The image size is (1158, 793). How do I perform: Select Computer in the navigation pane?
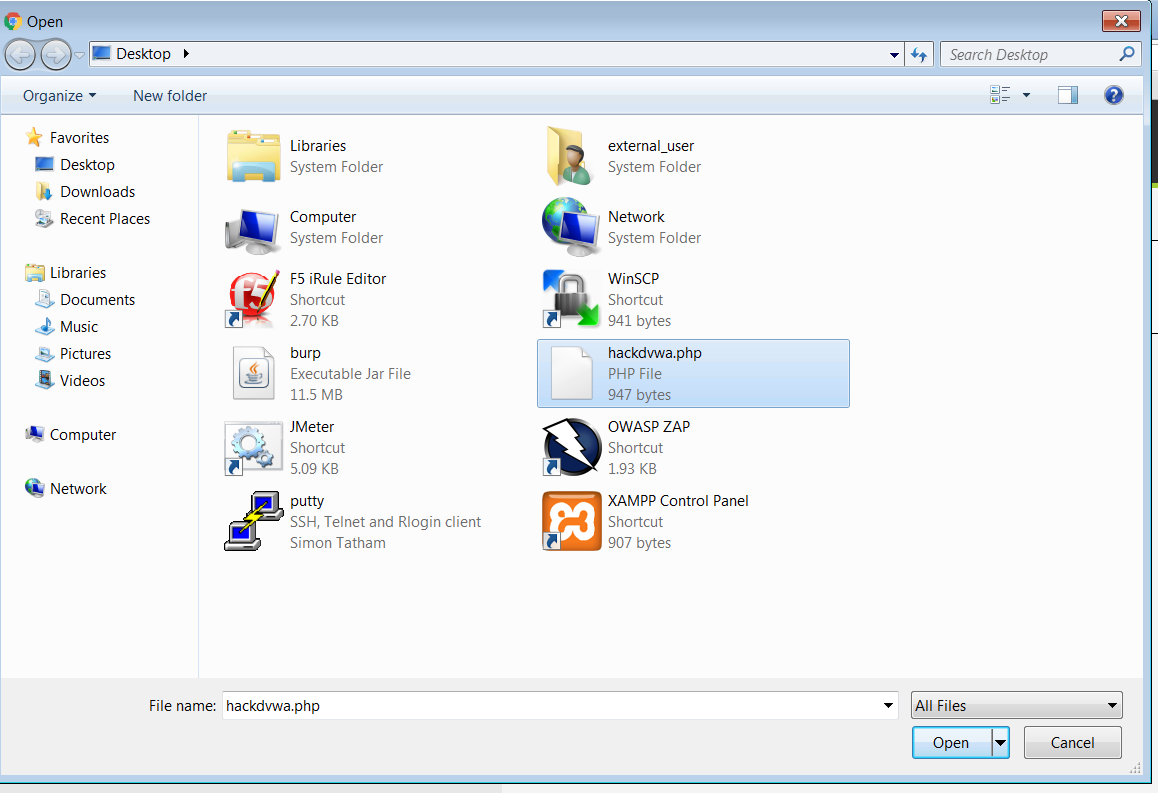83,435
